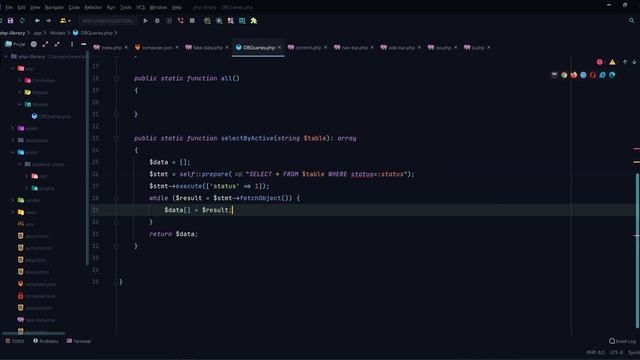Open Project panel options (vertical dots)
Viewport: 640px width, 360px height.
point(72,44)
